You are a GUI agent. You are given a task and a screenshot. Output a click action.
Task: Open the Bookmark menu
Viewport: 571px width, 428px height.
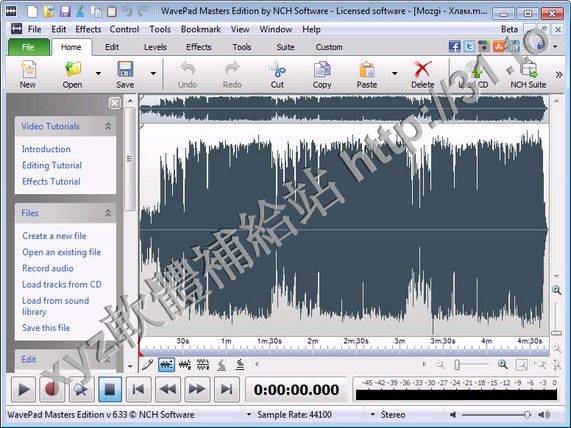pos(201,29)
